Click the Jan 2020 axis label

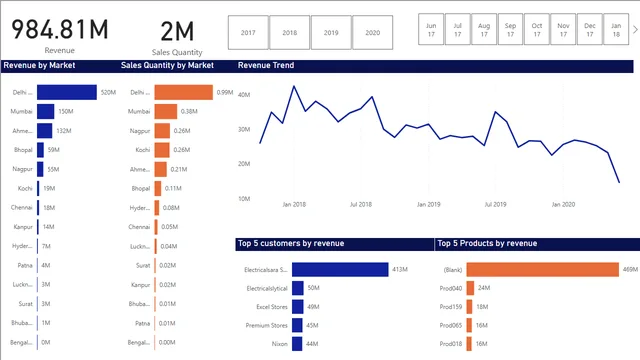(563, 204)
